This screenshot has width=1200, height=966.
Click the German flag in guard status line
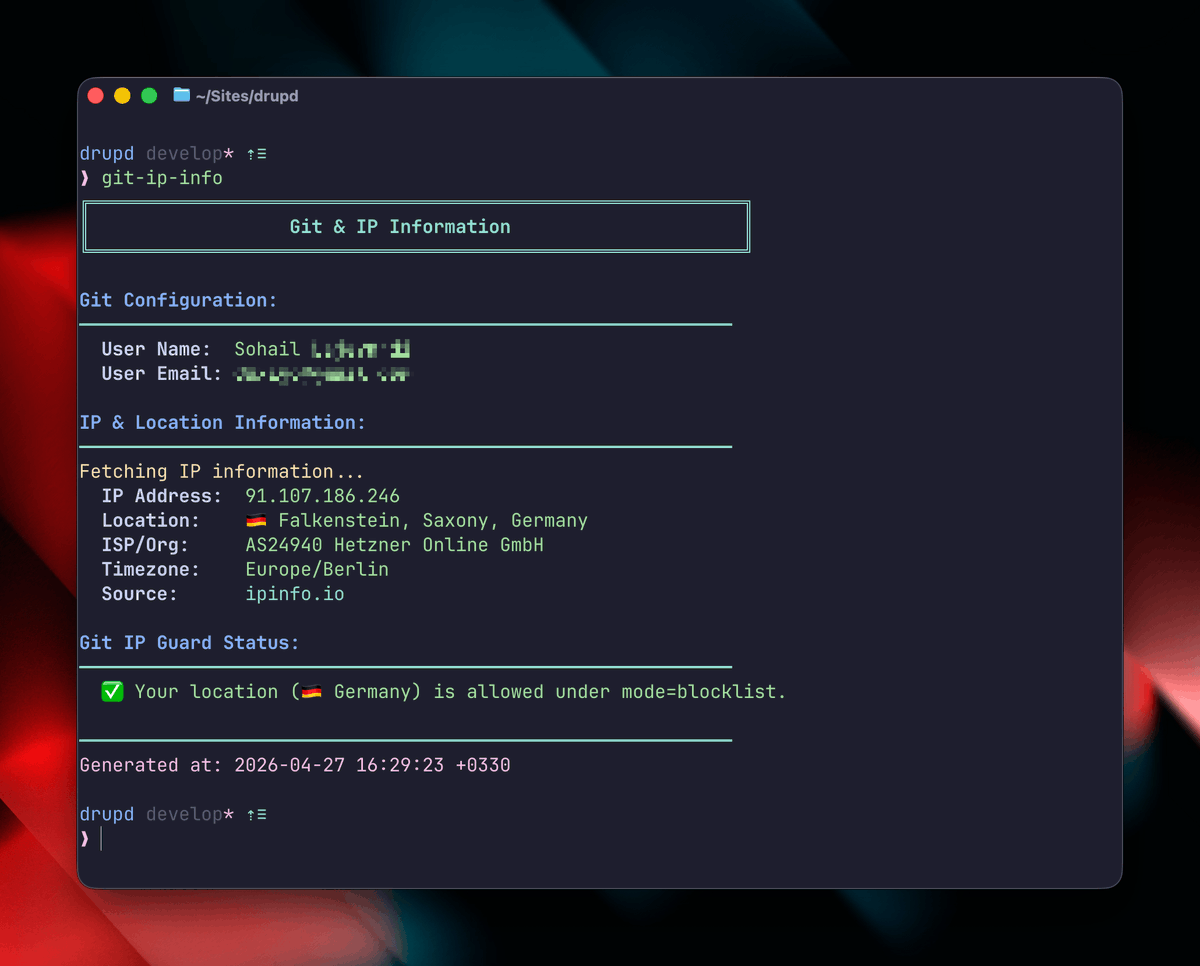point(311,692)
